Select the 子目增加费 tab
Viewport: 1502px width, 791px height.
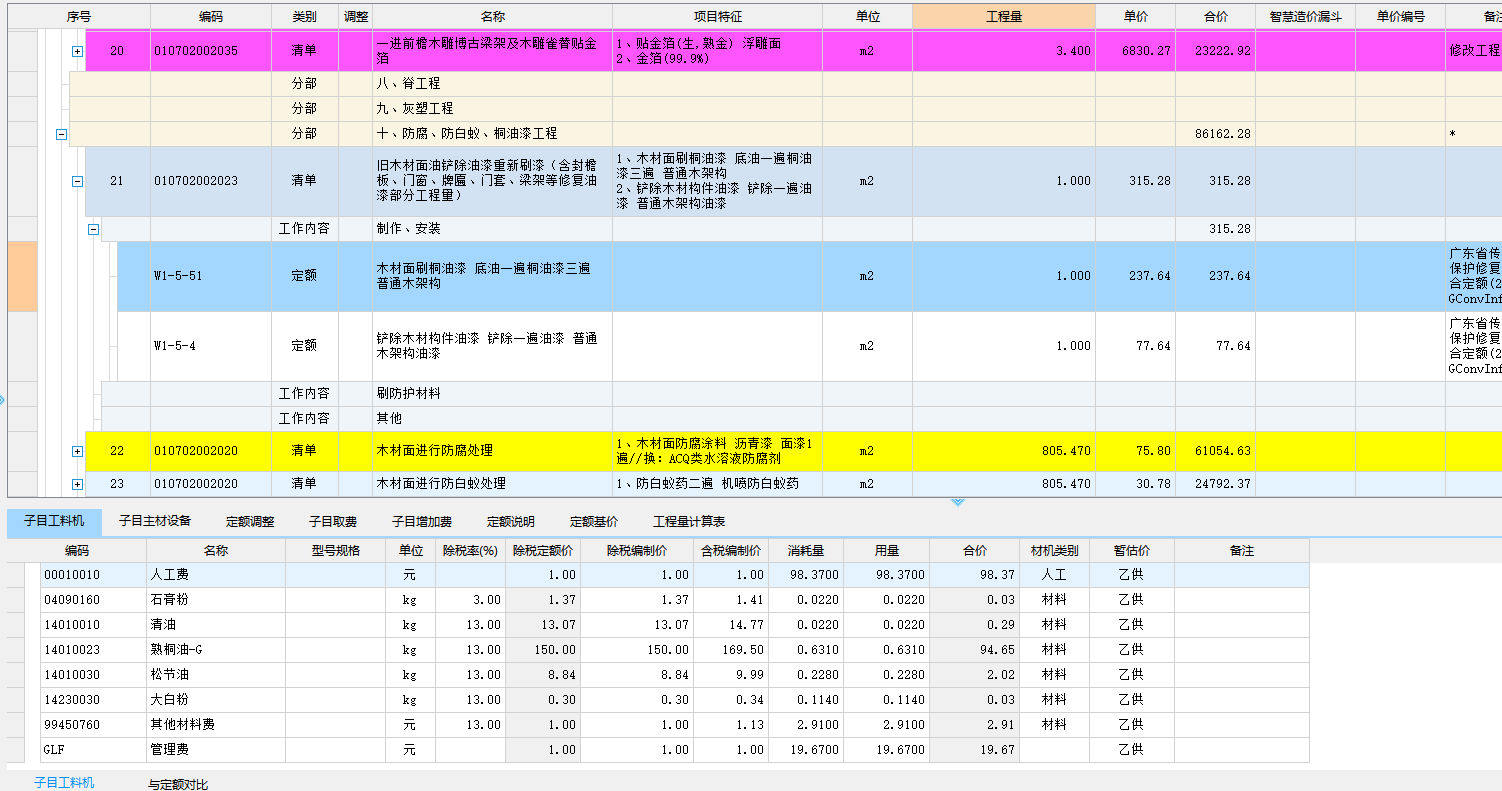(x=422, y=521)
